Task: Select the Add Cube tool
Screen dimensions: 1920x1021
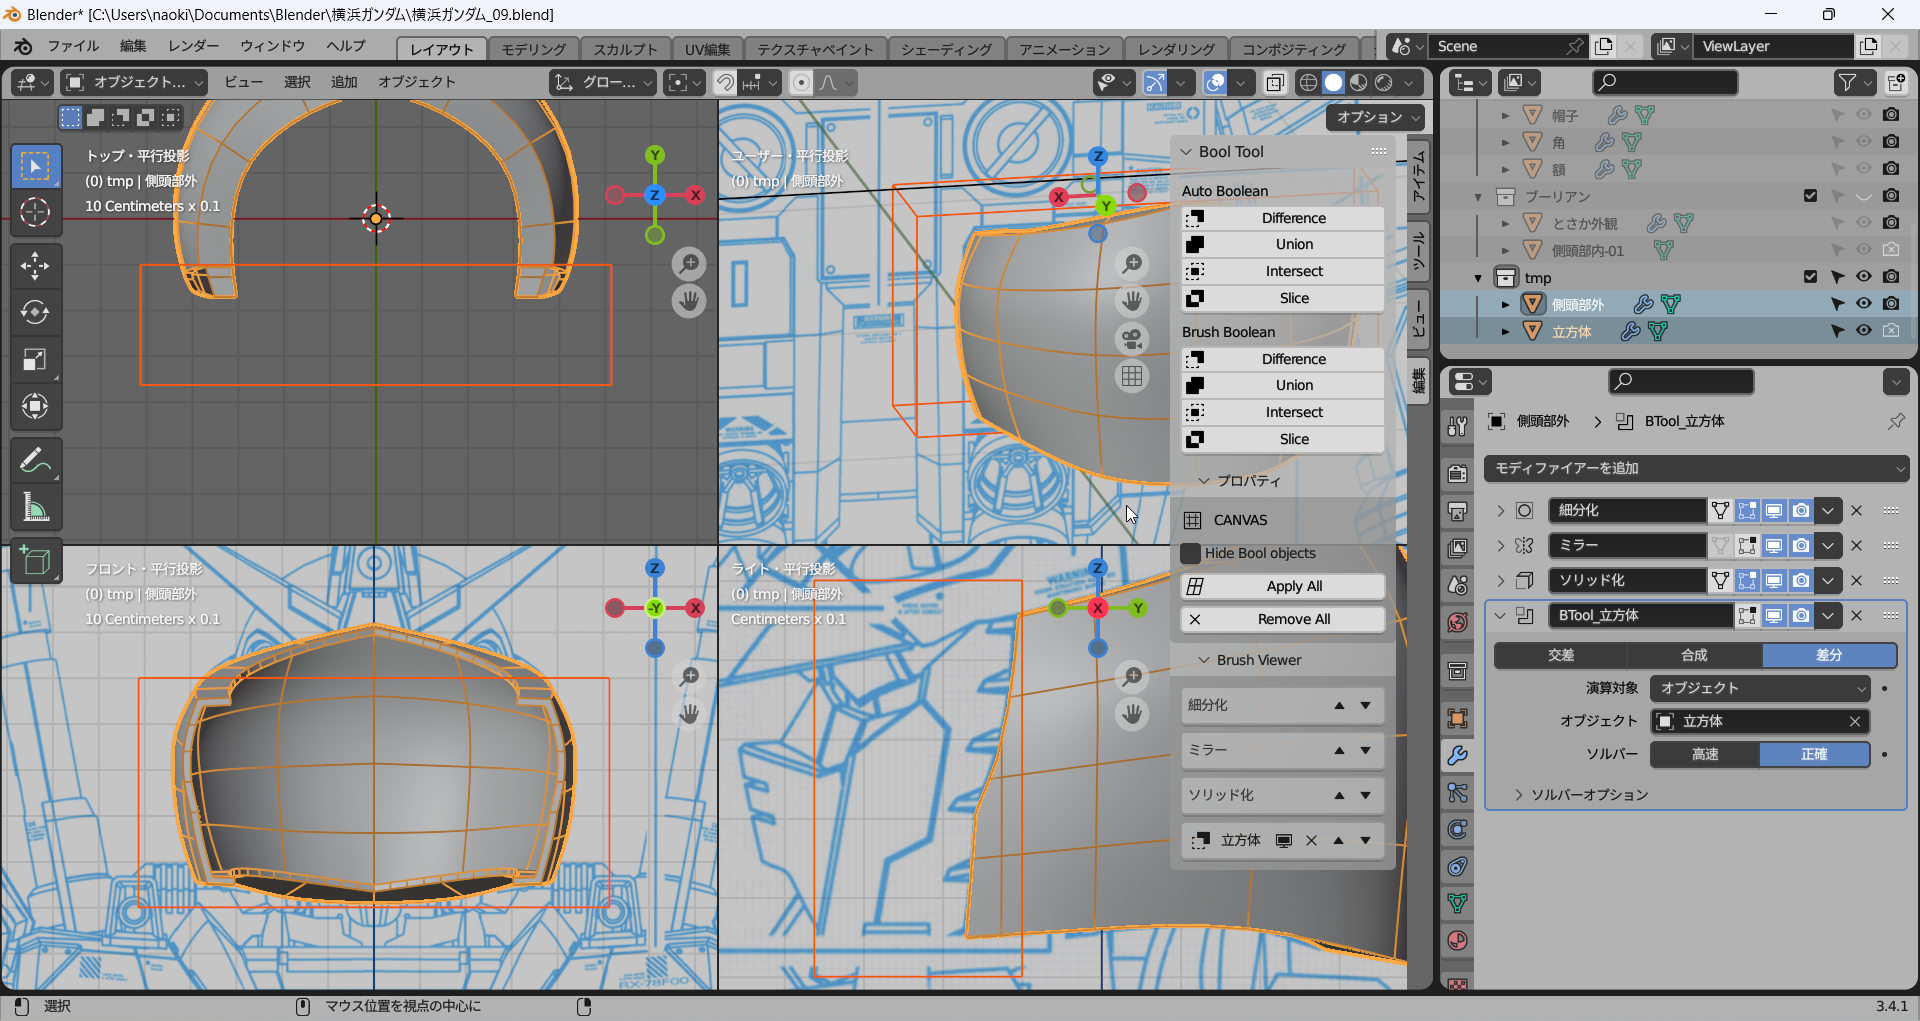Action: [x=35, y=562]
